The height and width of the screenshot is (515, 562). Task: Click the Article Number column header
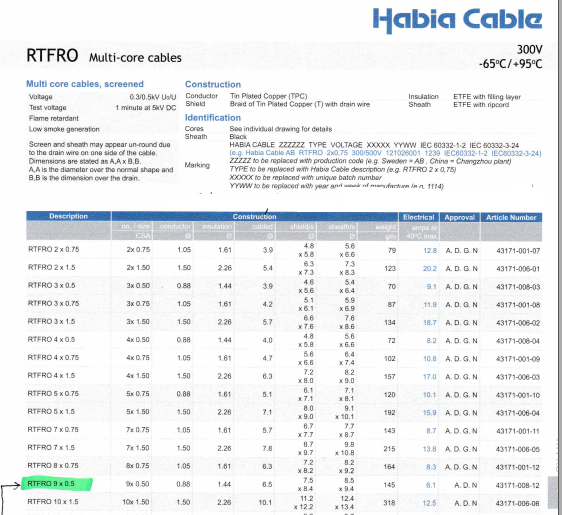pos(511,218)
